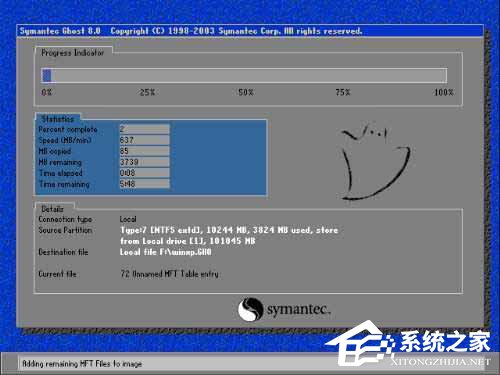The image size is (500, 375).
Task: Click the 100% progress marker
Action: (444, 92)
